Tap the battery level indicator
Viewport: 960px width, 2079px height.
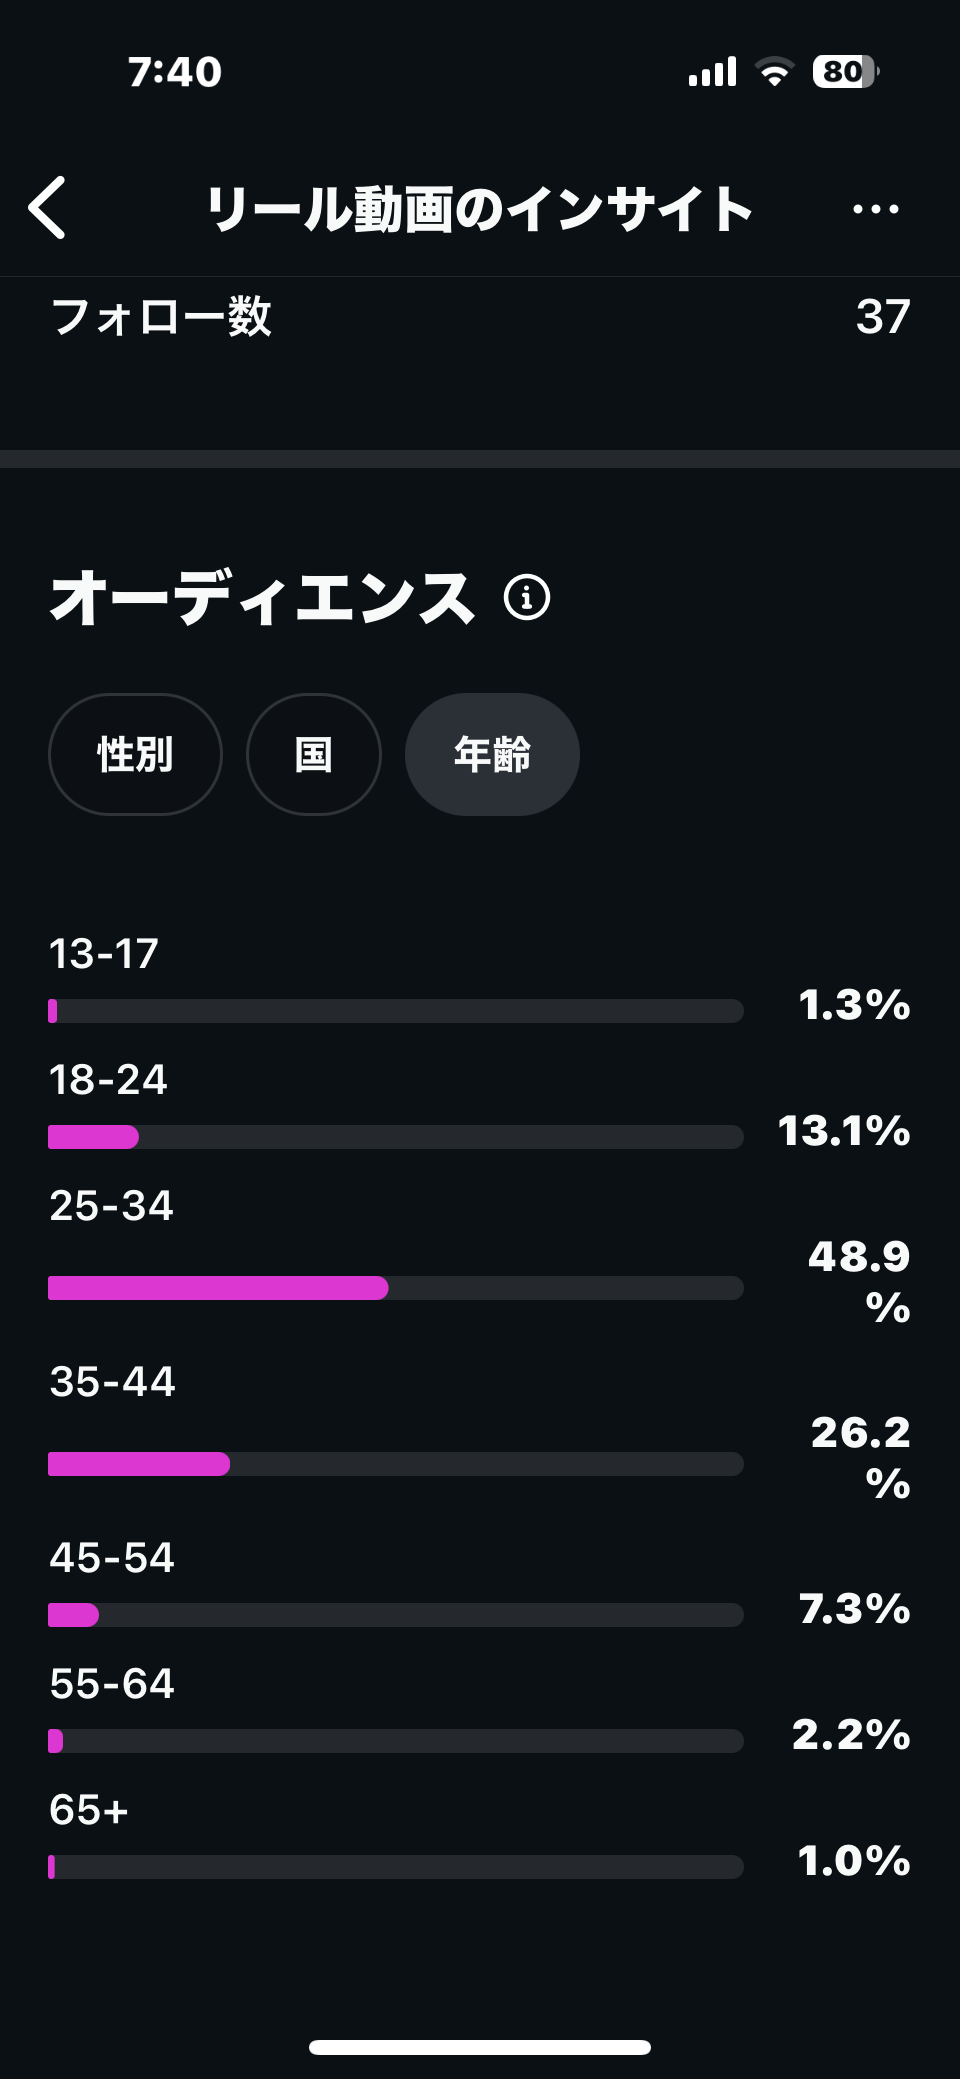pyautogui.click(x=846, y=72)
